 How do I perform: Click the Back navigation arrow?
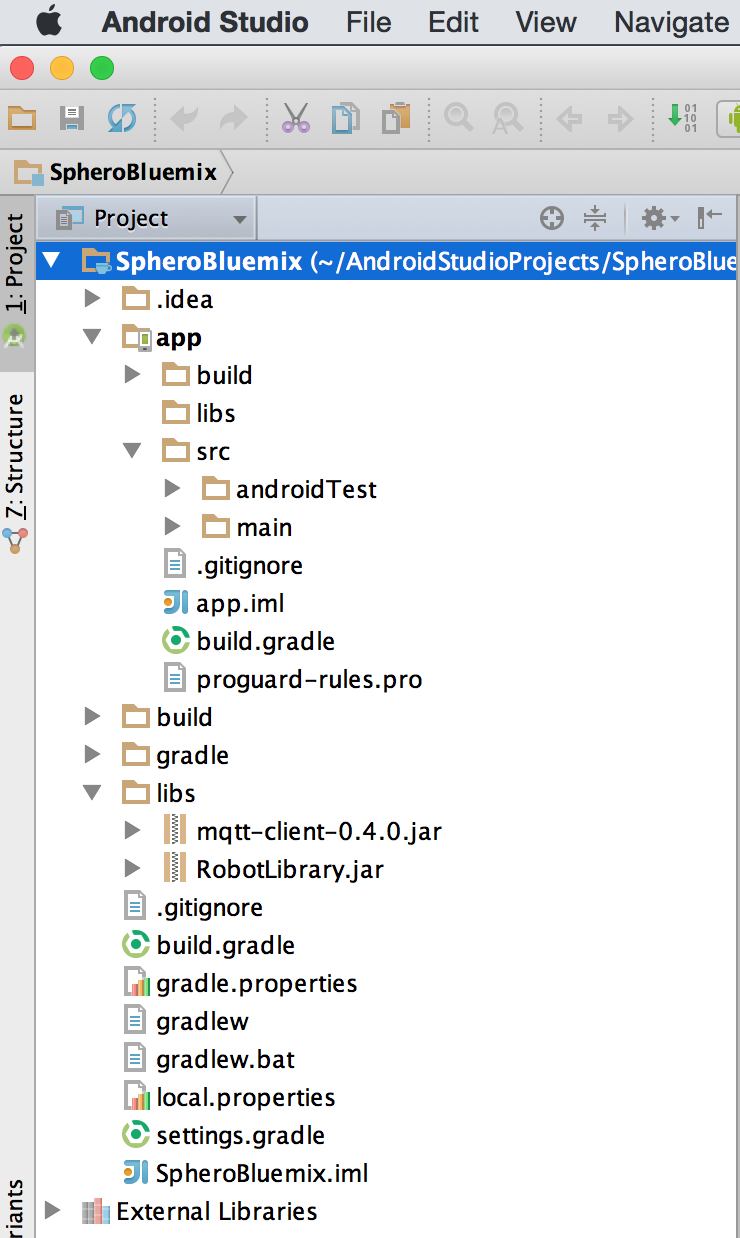570,120
